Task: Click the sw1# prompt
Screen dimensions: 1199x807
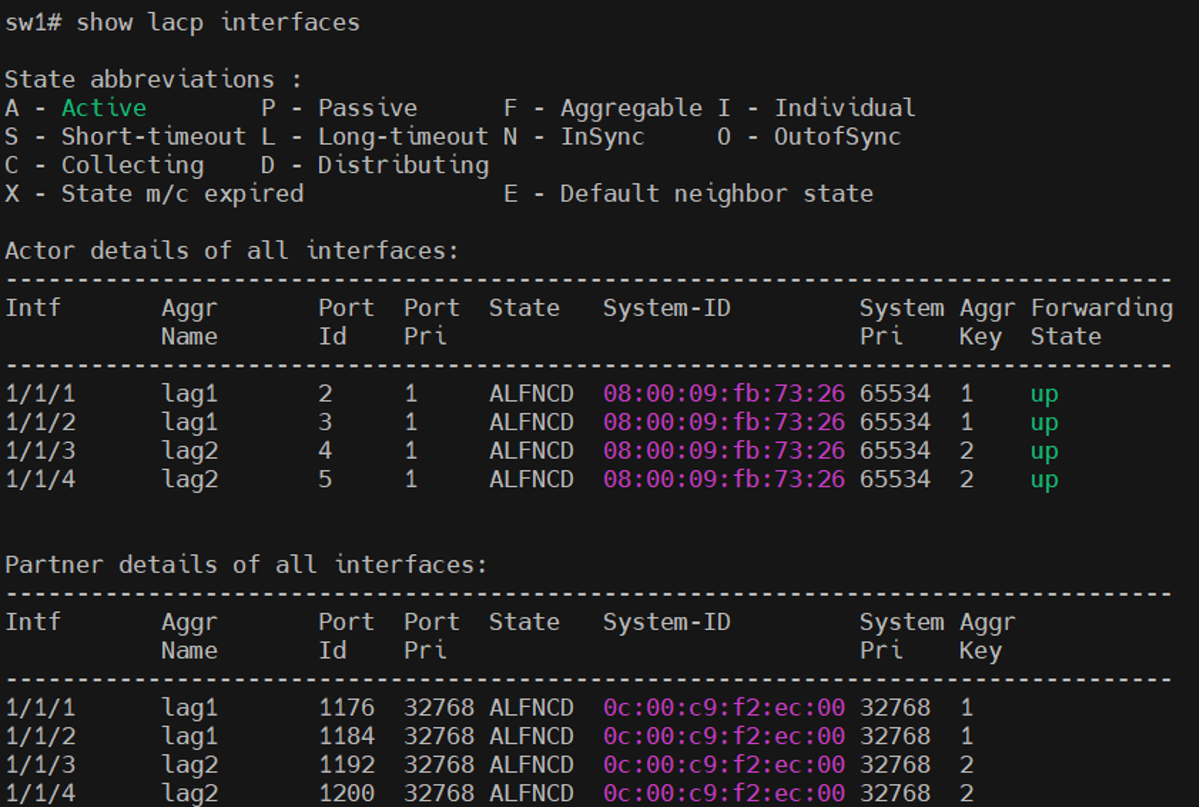Action: tap(34, 22)
